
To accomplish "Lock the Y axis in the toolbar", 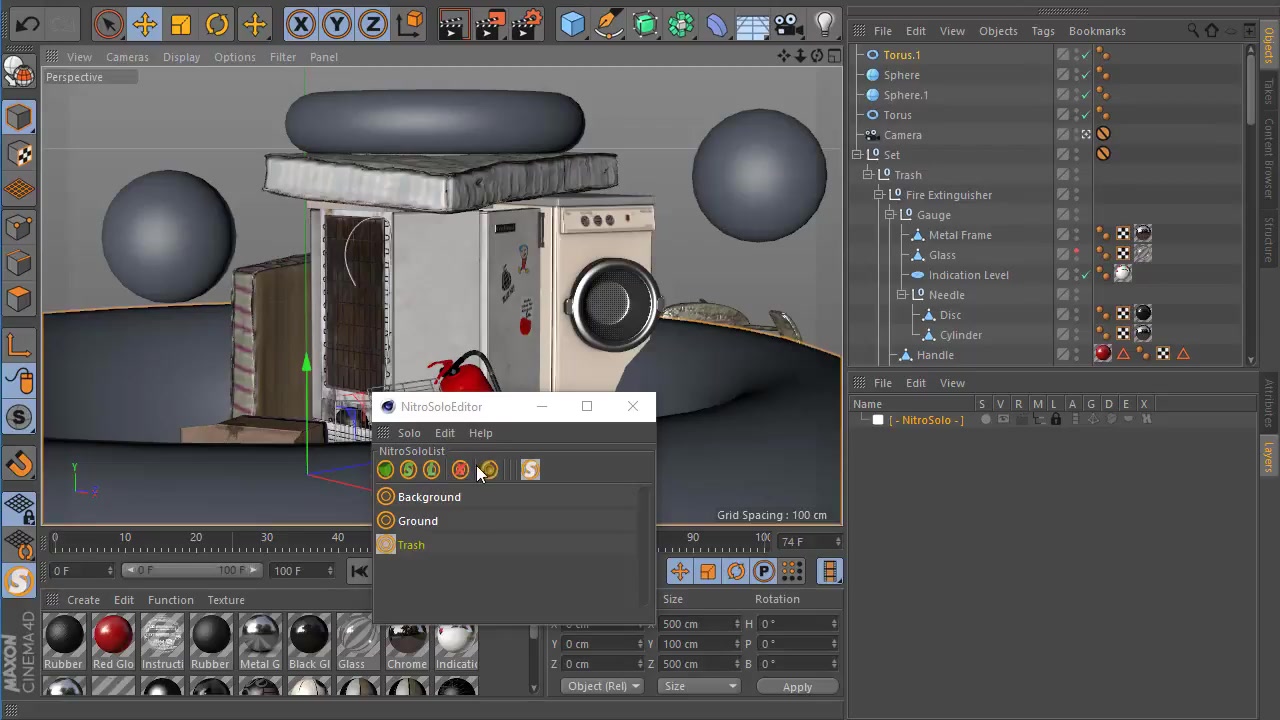I will tap(337, 24).
